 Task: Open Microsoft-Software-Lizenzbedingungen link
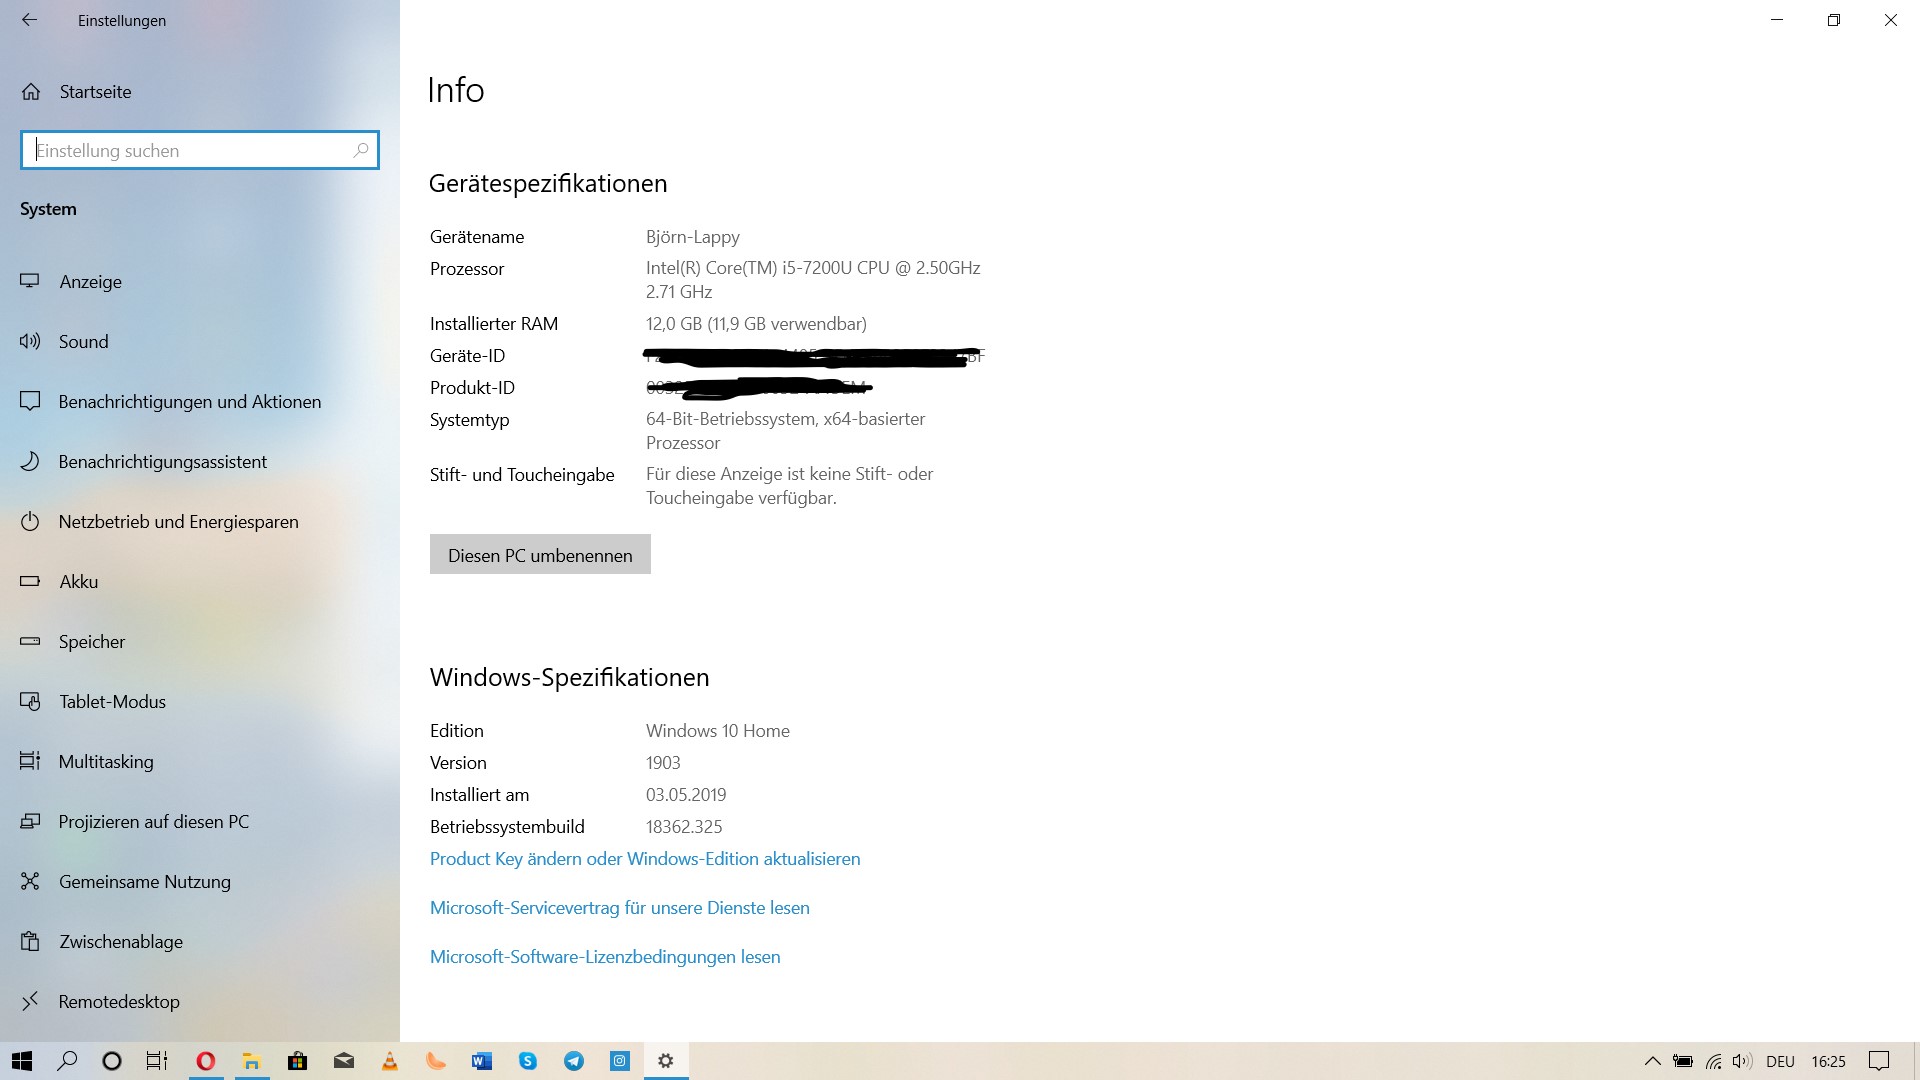604,957
